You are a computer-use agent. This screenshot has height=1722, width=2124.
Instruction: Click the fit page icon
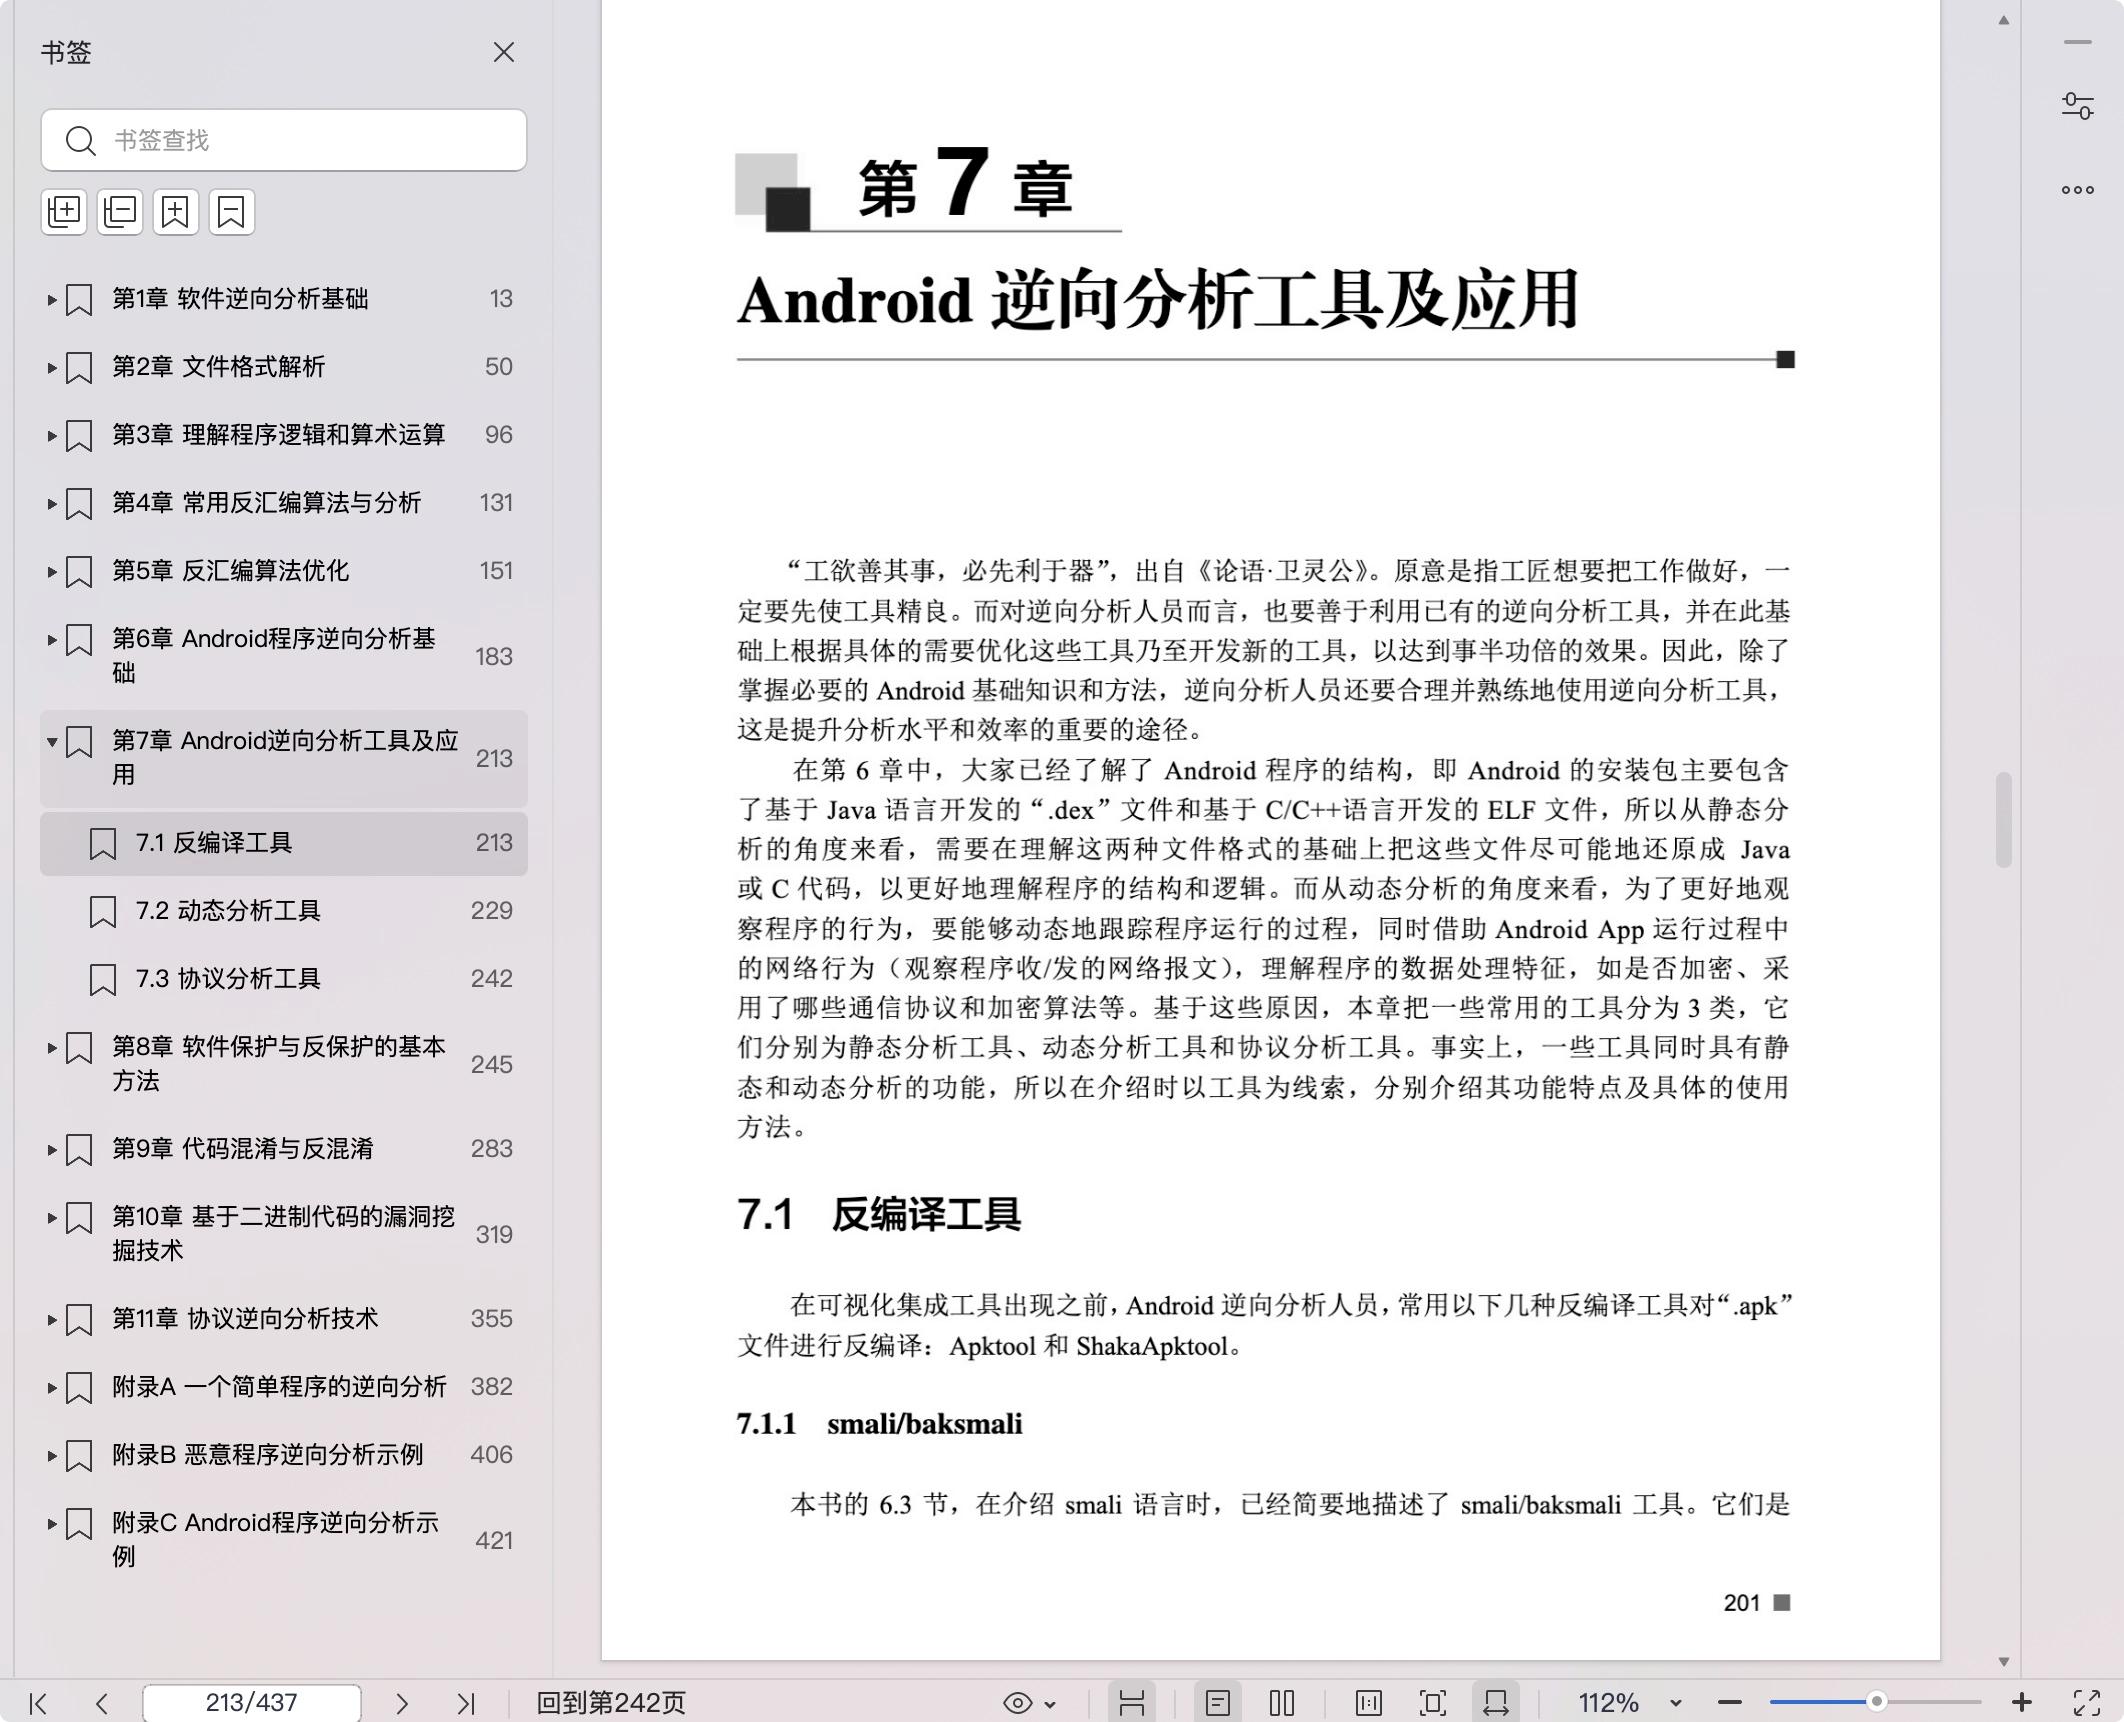pyautogui.click(x=1433, y=1702)
